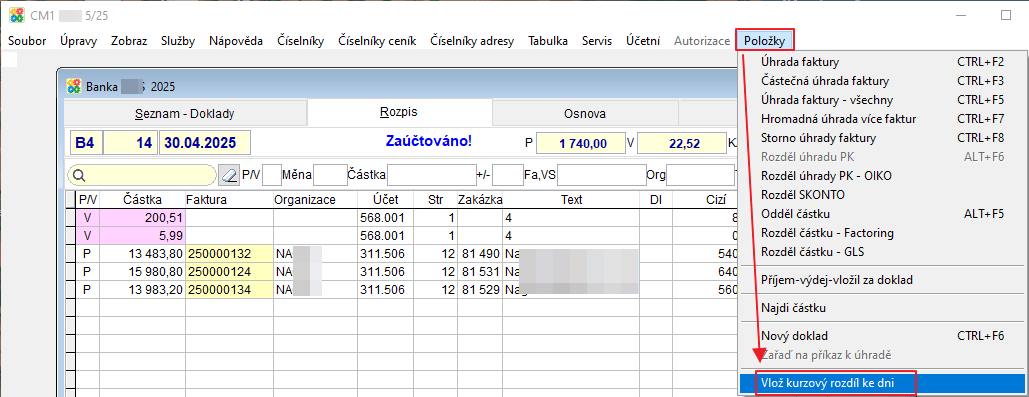Select invoice cell 250000134
The image size is (1029, 397).
coord(228,289)
